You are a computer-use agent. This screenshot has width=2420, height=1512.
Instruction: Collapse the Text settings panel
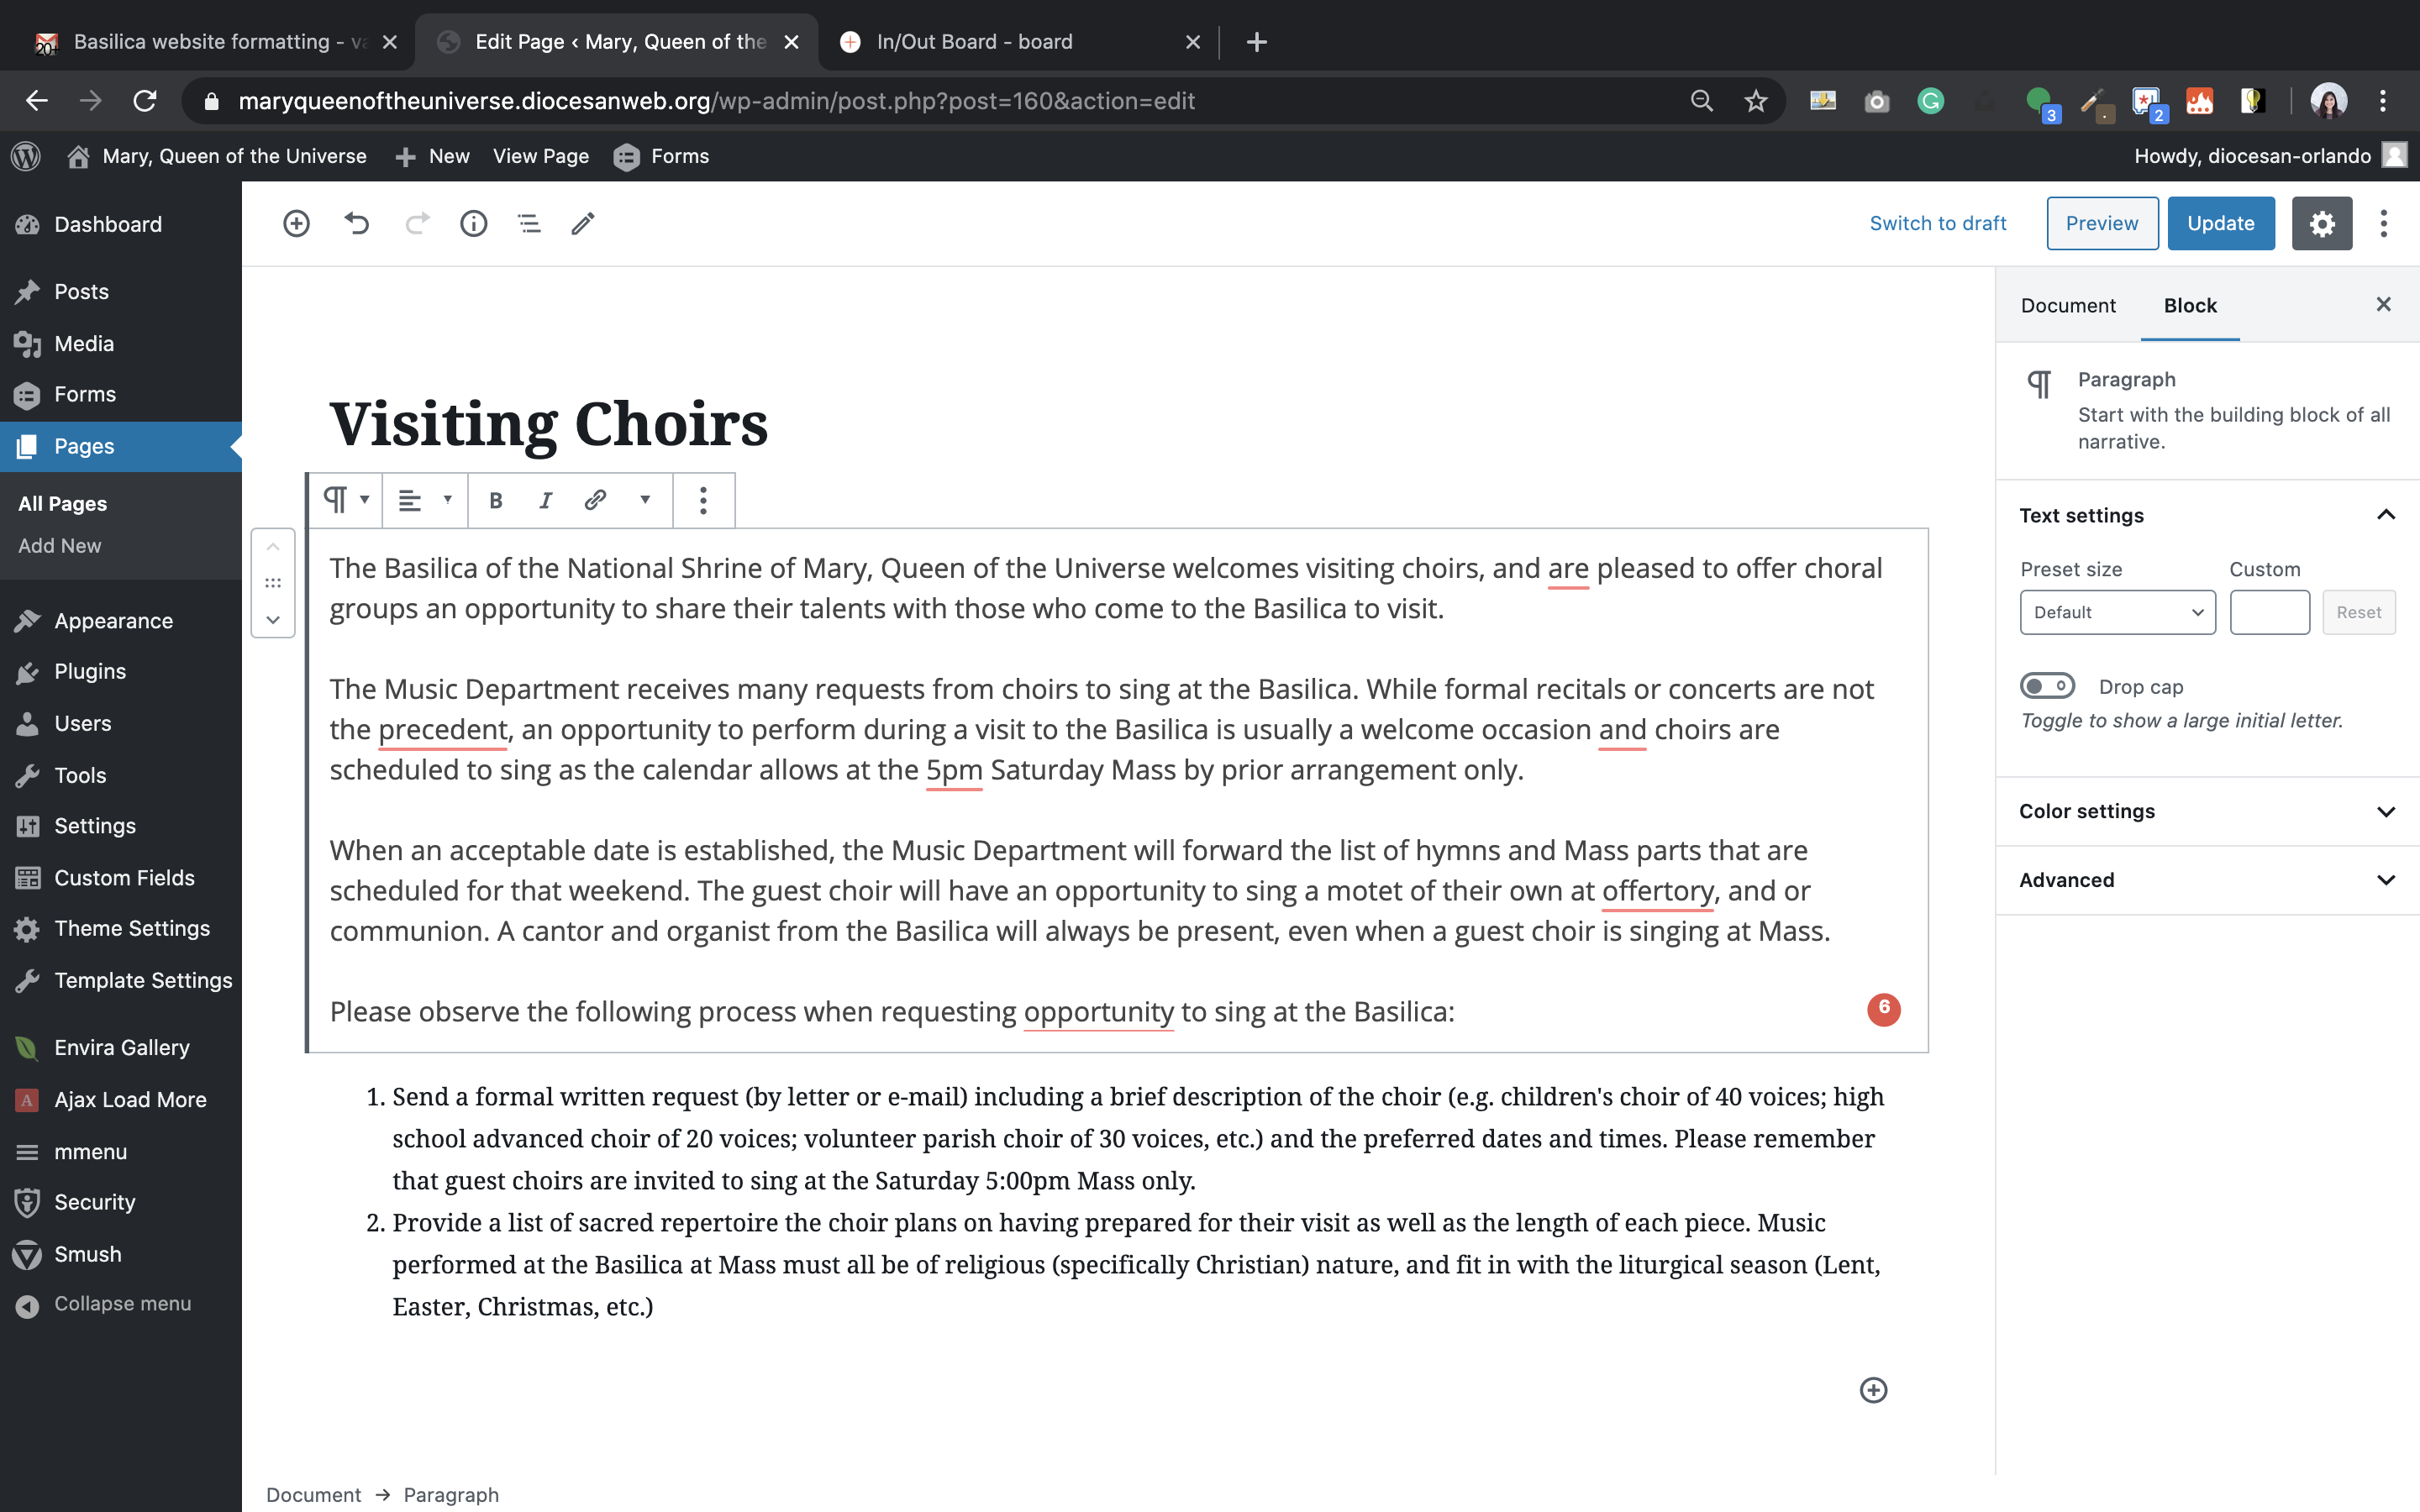[2385, 515]
